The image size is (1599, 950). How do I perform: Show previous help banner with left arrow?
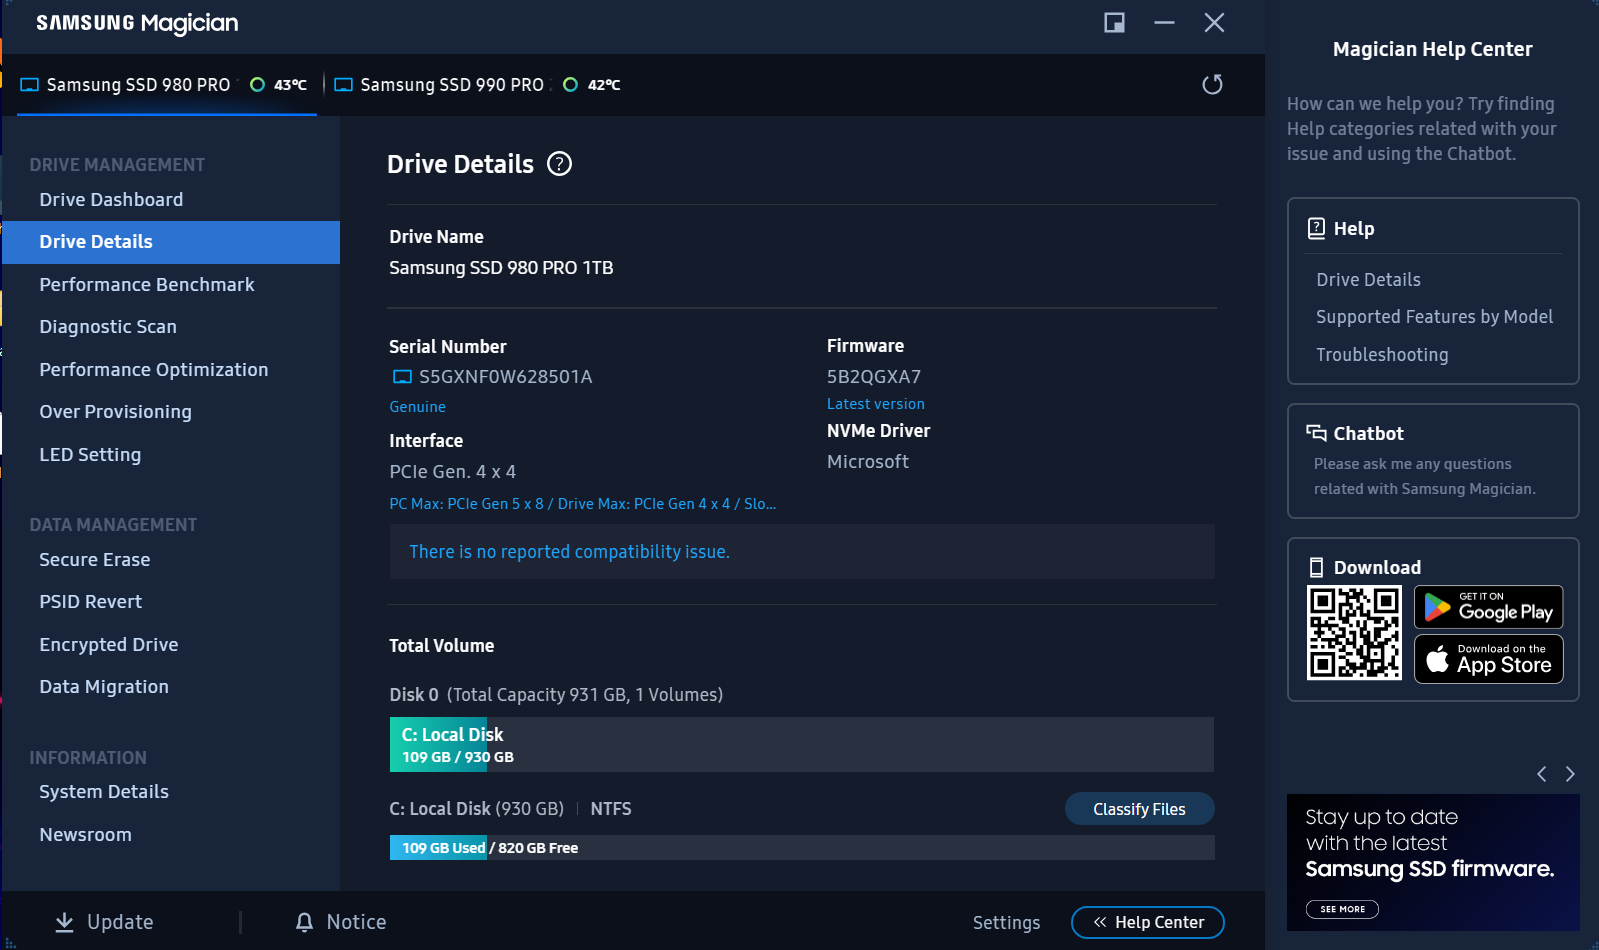1542,774
